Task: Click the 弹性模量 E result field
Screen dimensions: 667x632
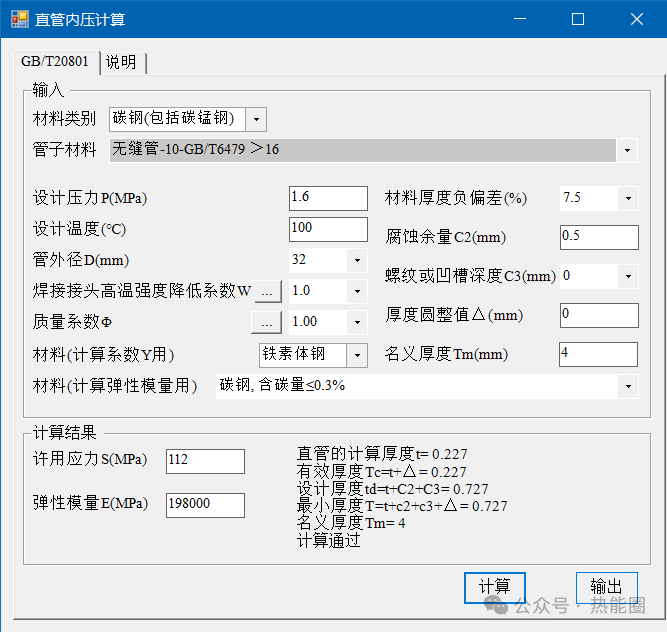Action: 205,505
